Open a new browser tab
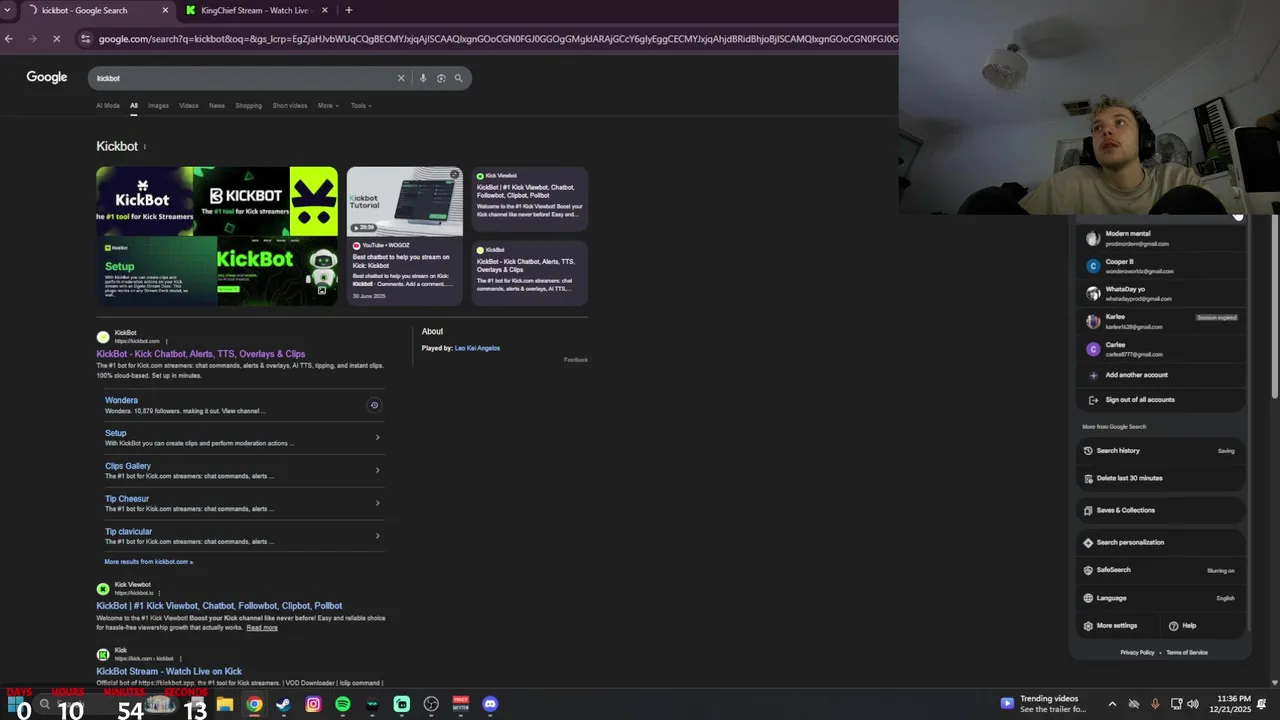The width and height of the screenshot is (1280, 720). [x=349, y=10]
